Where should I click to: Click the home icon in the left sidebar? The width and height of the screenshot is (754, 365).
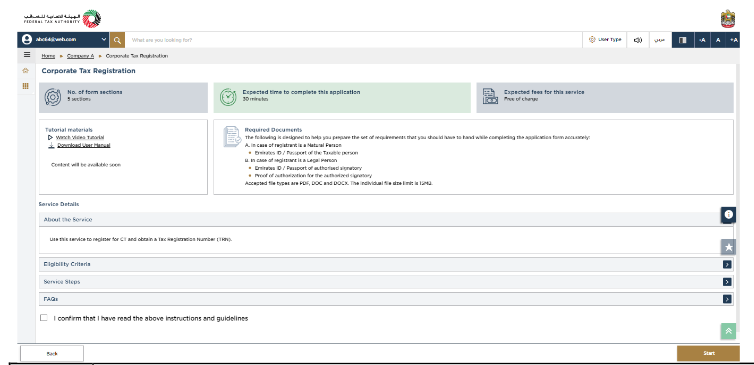(x=26, y=71)
